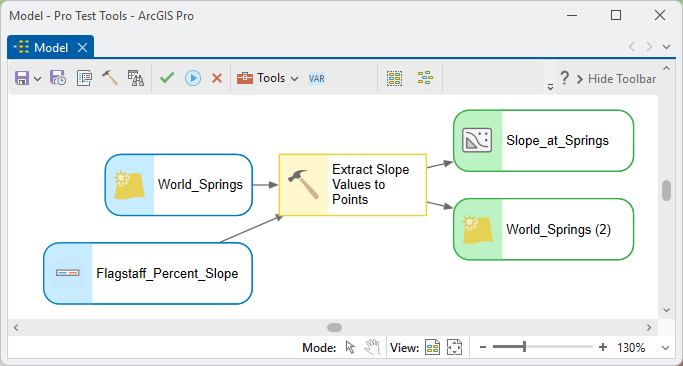The width and height of the screenshot is (683, 366).
Task: Click the Select All icon
Action: (395, 78)
